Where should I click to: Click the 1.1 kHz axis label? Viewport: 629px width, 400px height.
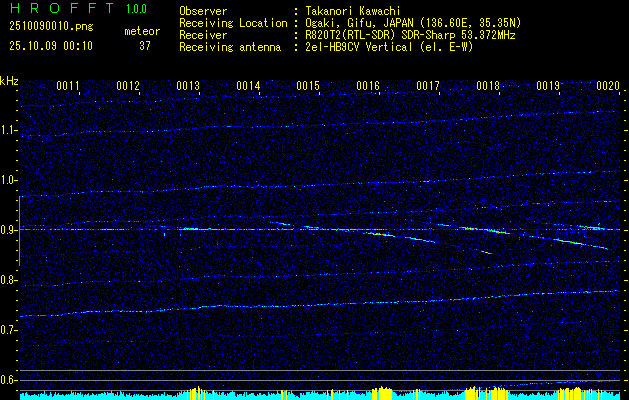pos(9,130)
